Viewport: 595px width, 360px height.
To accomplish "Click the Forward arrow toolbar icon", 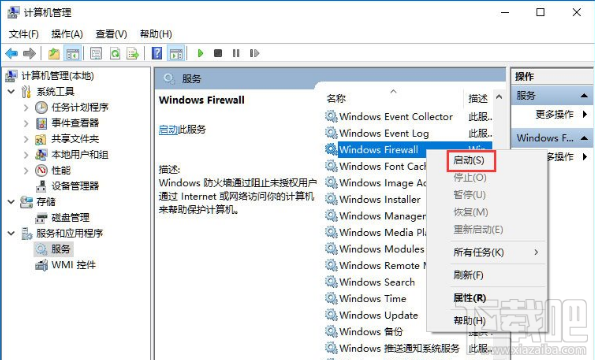I will click(x=30, y=53).
